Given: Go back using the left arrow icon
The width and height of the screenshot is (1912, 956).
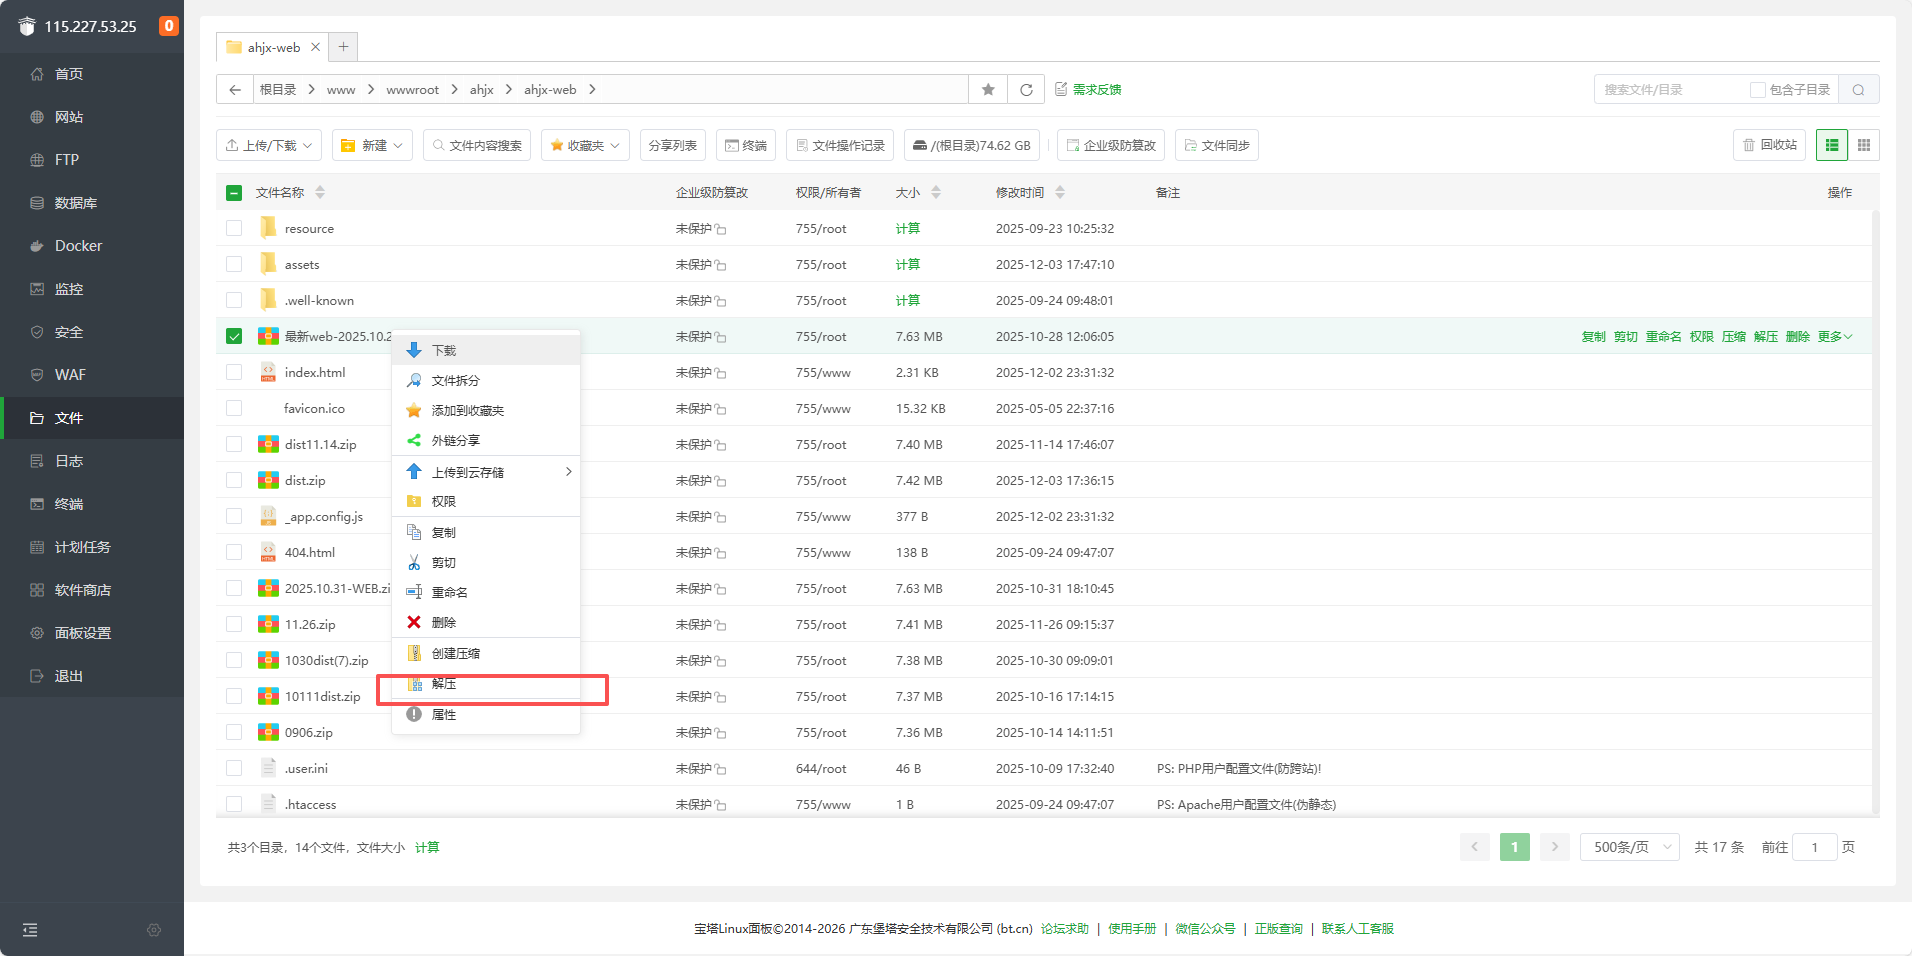Looking at the screenshot, I should click(235, 89).
